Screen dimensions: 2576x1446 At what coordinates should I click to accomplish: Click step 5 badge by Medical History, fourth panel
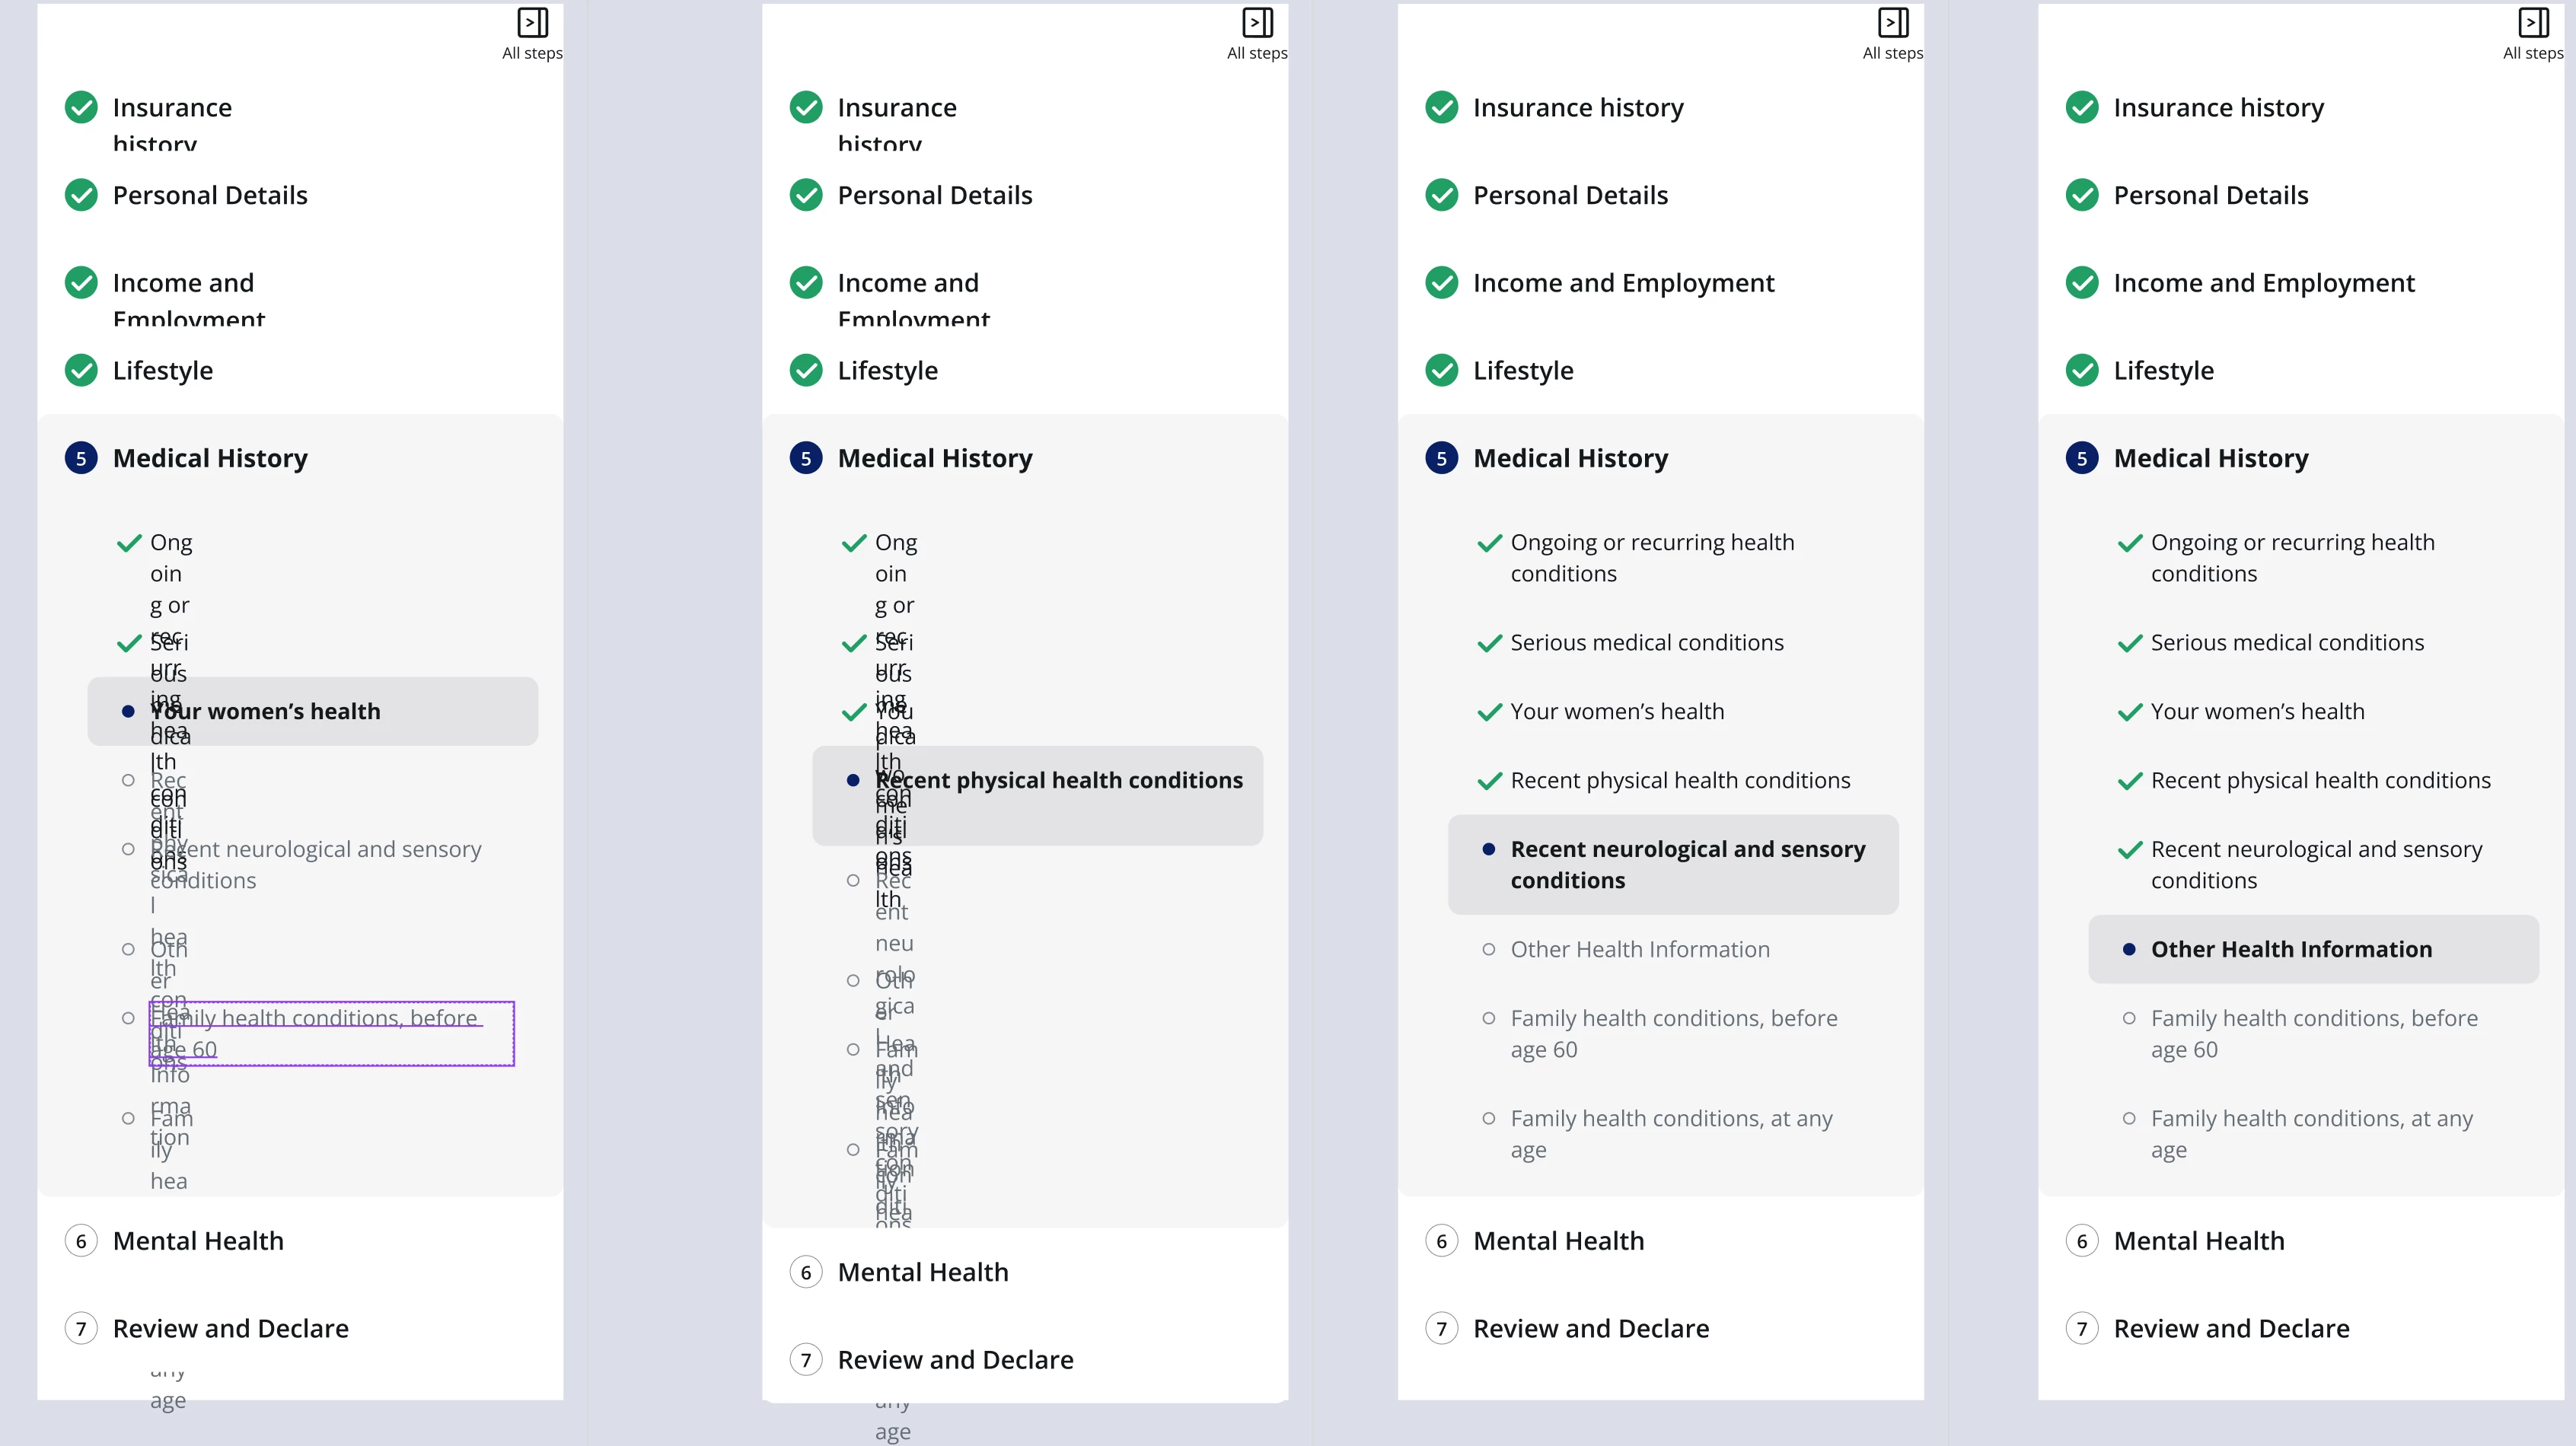pos(2082,458)
